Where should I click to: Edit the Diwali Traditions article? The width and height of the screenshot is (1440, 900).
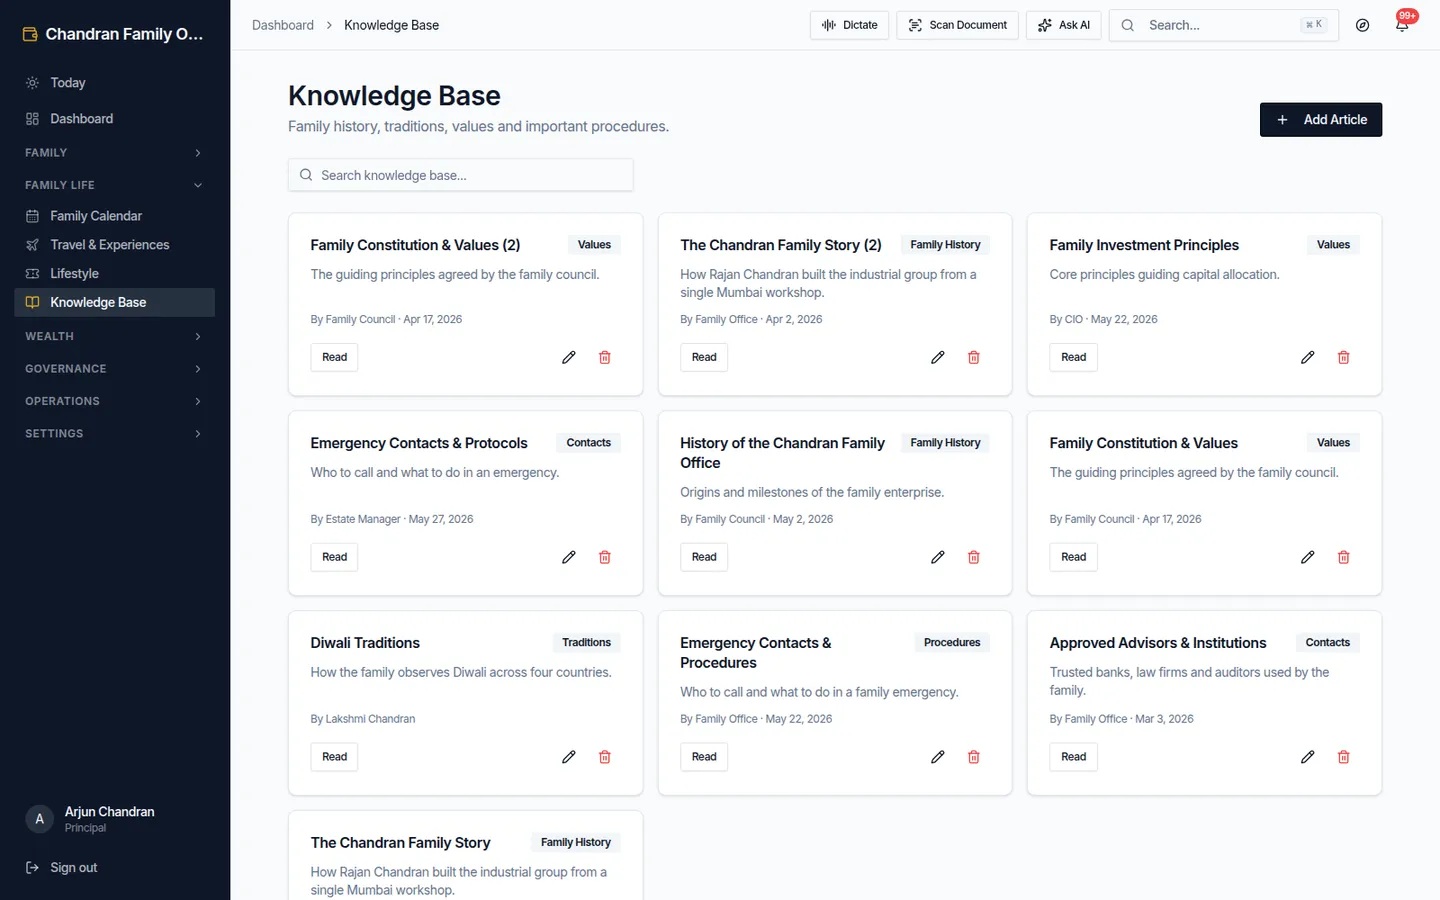pos(569,757)
